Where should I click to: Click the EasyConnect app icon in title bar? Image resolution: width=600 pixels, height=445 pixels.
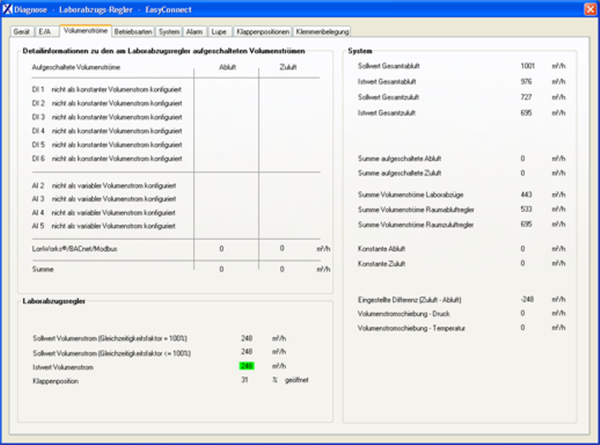(x=8, y=9)
